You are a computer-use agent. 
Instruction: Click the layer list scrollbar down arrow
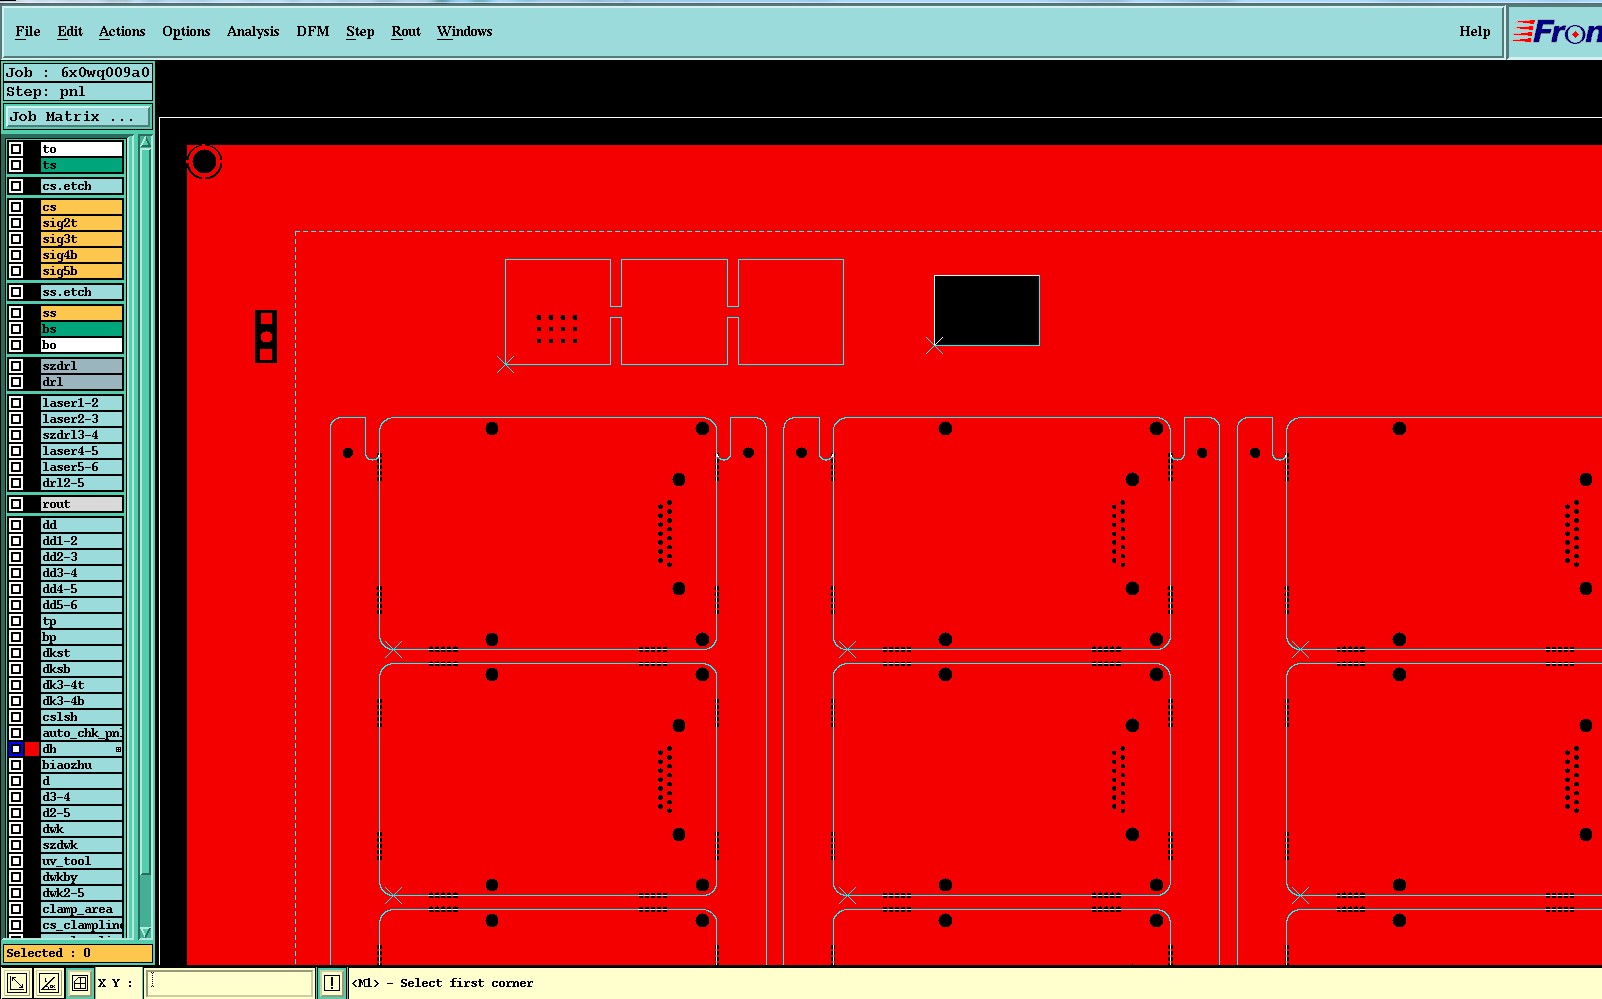145,932
